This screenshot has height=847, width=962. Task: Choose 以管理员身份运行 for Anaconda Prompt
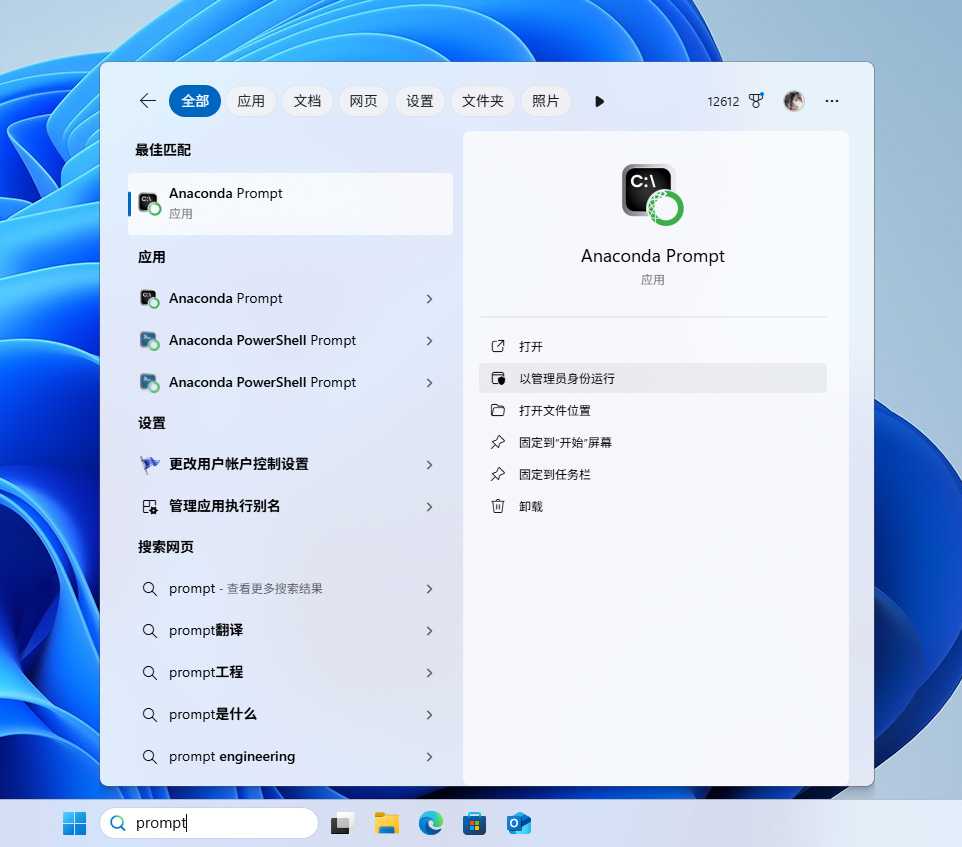tap(567, 378)
